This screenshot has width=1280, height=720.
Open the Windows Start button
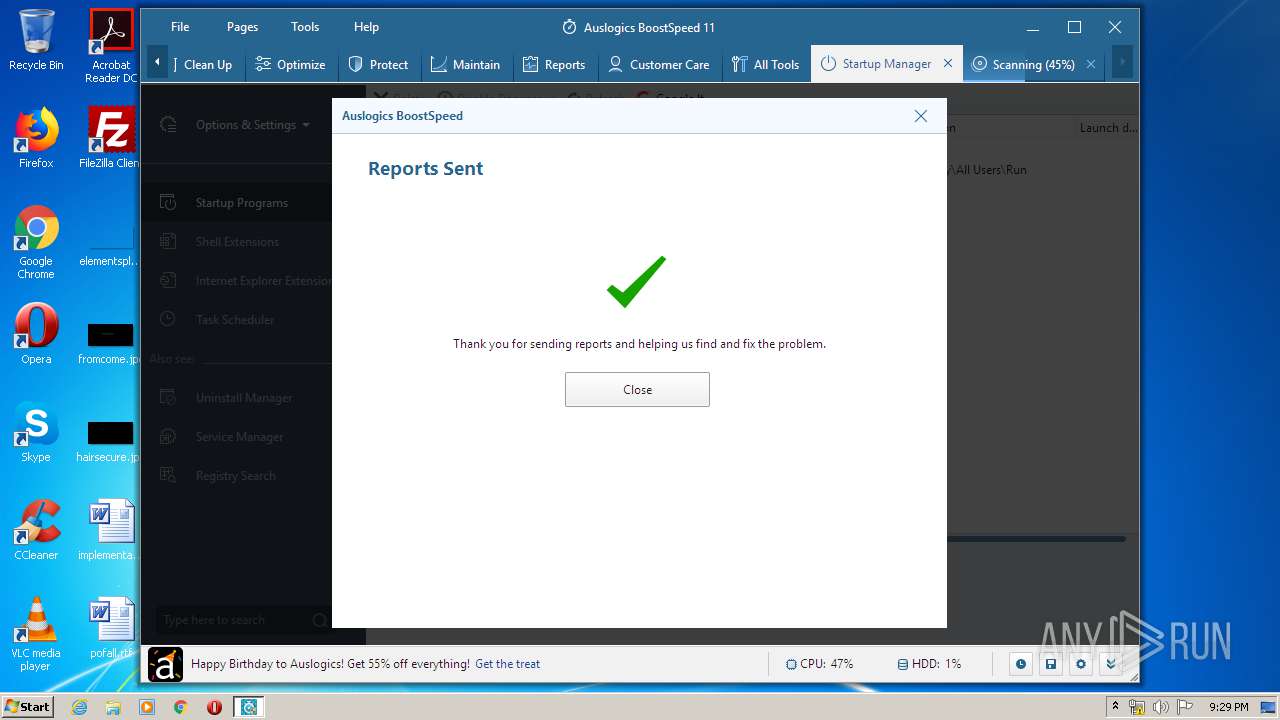pos(28,707)
